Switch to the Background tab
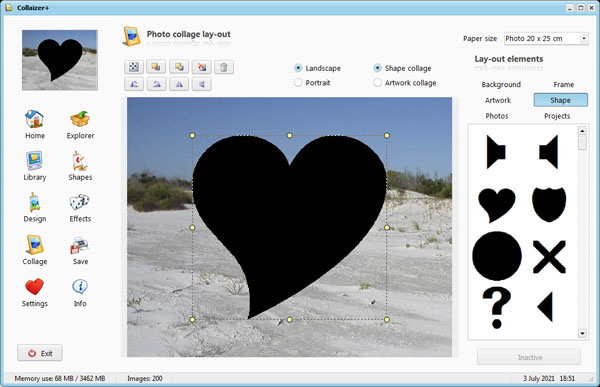This screenshot has width=600, height=387. coord(501,85)
